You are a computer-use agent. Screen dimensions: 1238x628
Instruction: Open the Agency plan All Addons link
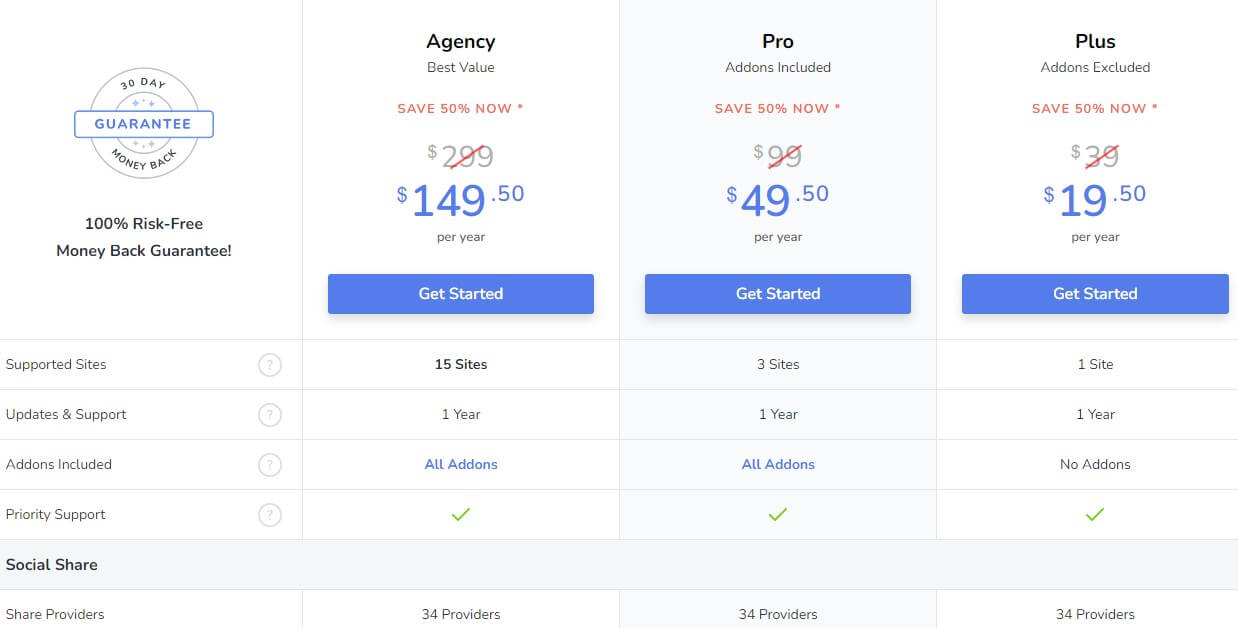point(461,464)
